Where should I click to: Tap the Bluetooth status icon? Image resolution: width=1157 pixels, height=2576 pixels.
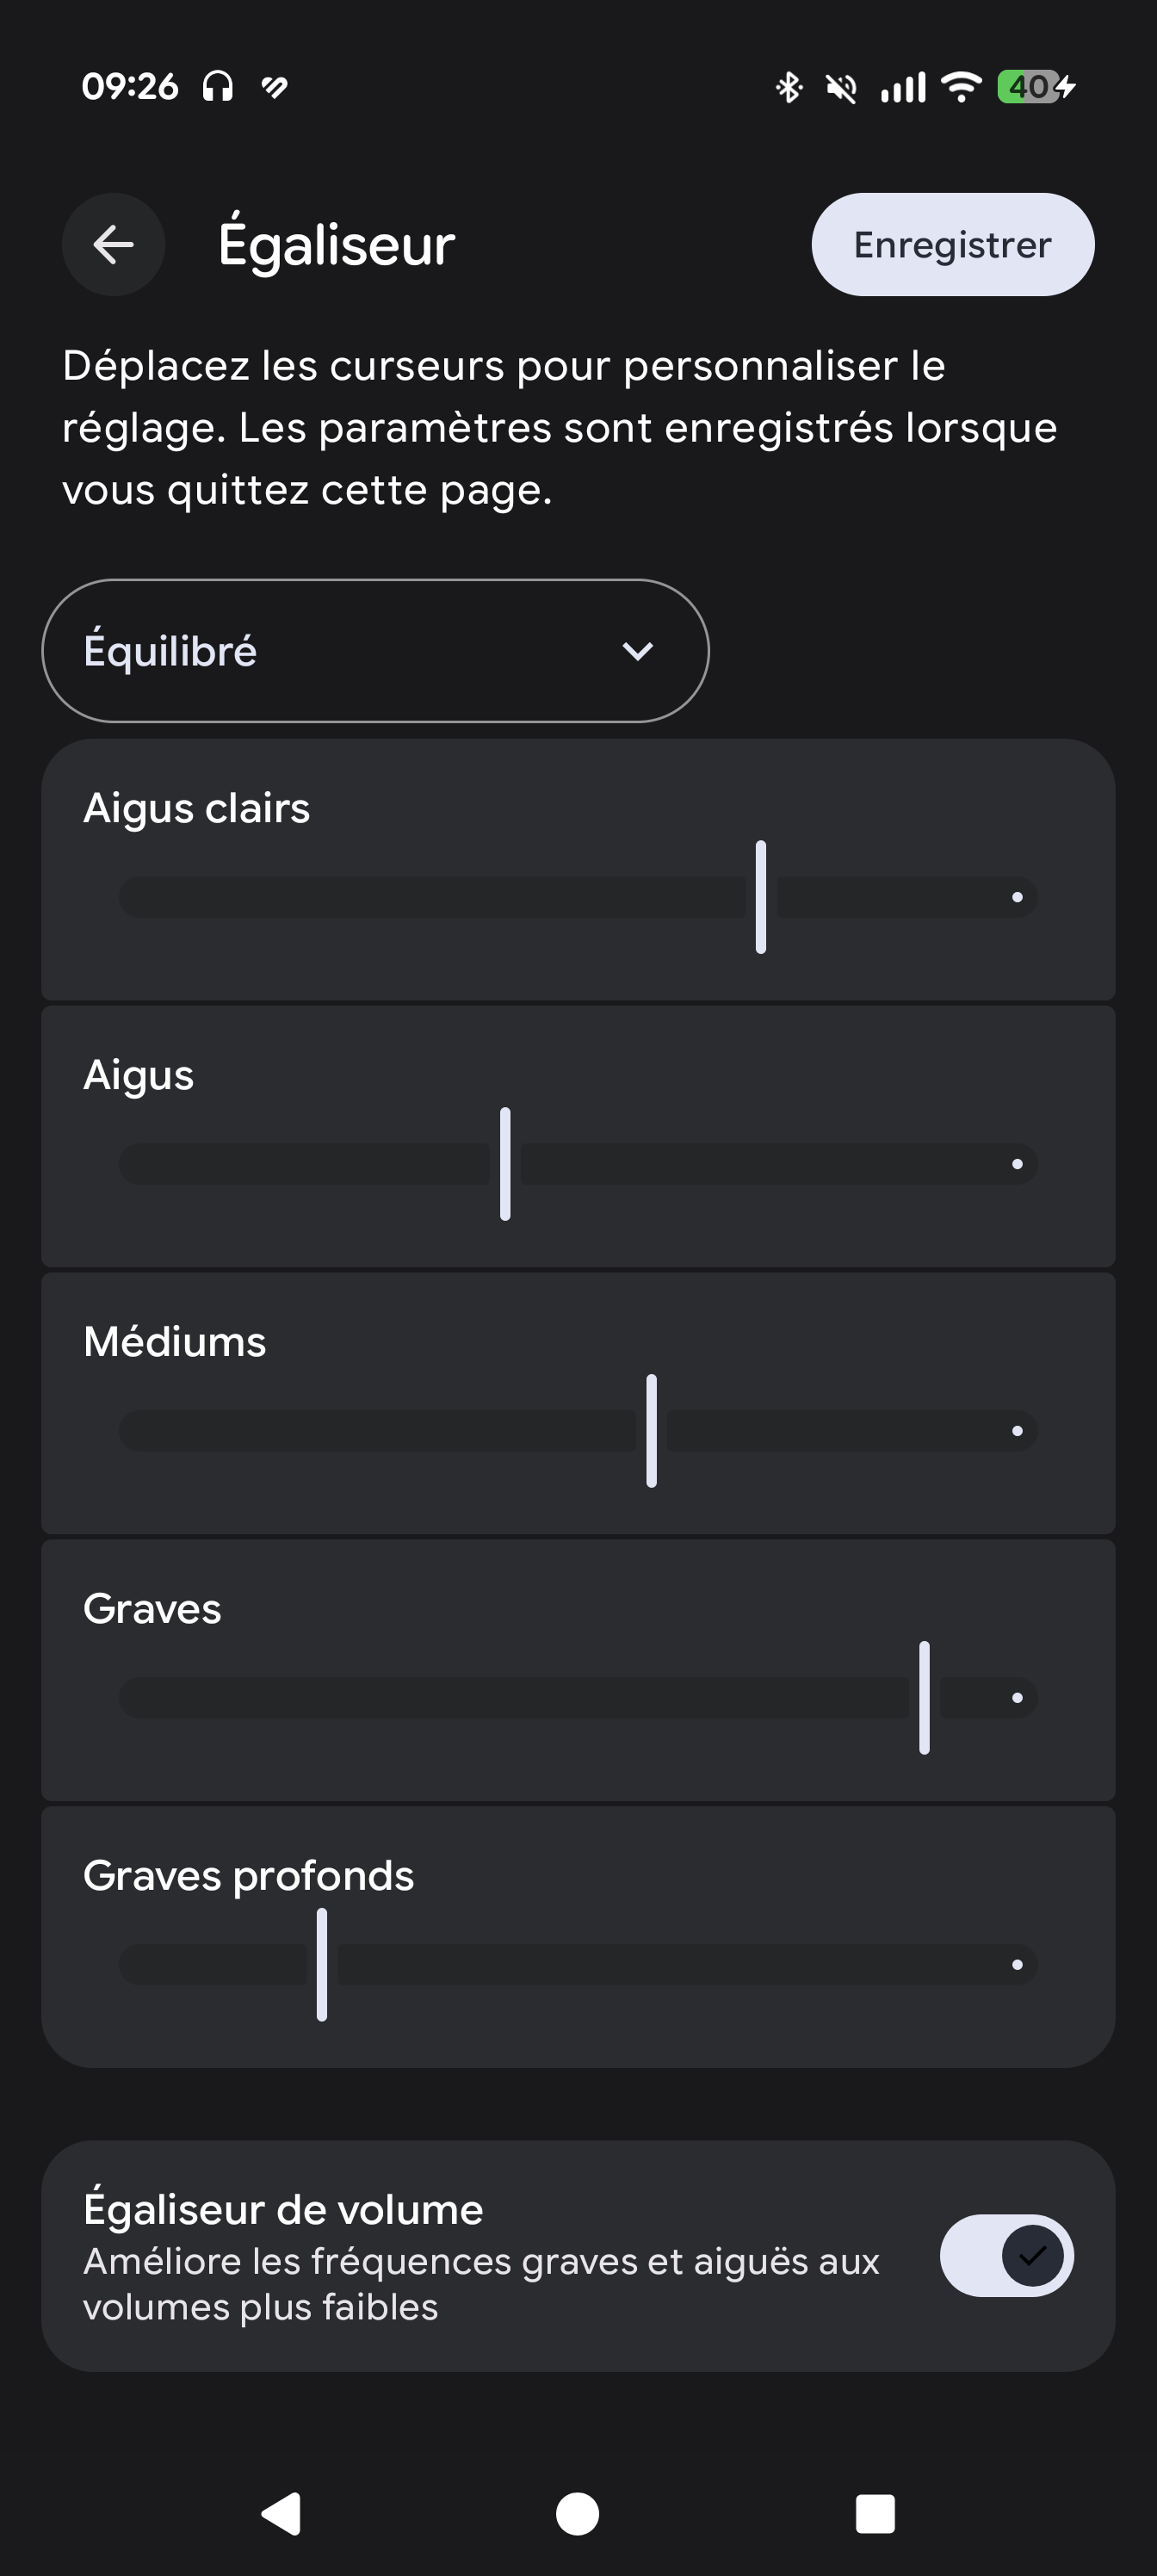tap(789, 88)
